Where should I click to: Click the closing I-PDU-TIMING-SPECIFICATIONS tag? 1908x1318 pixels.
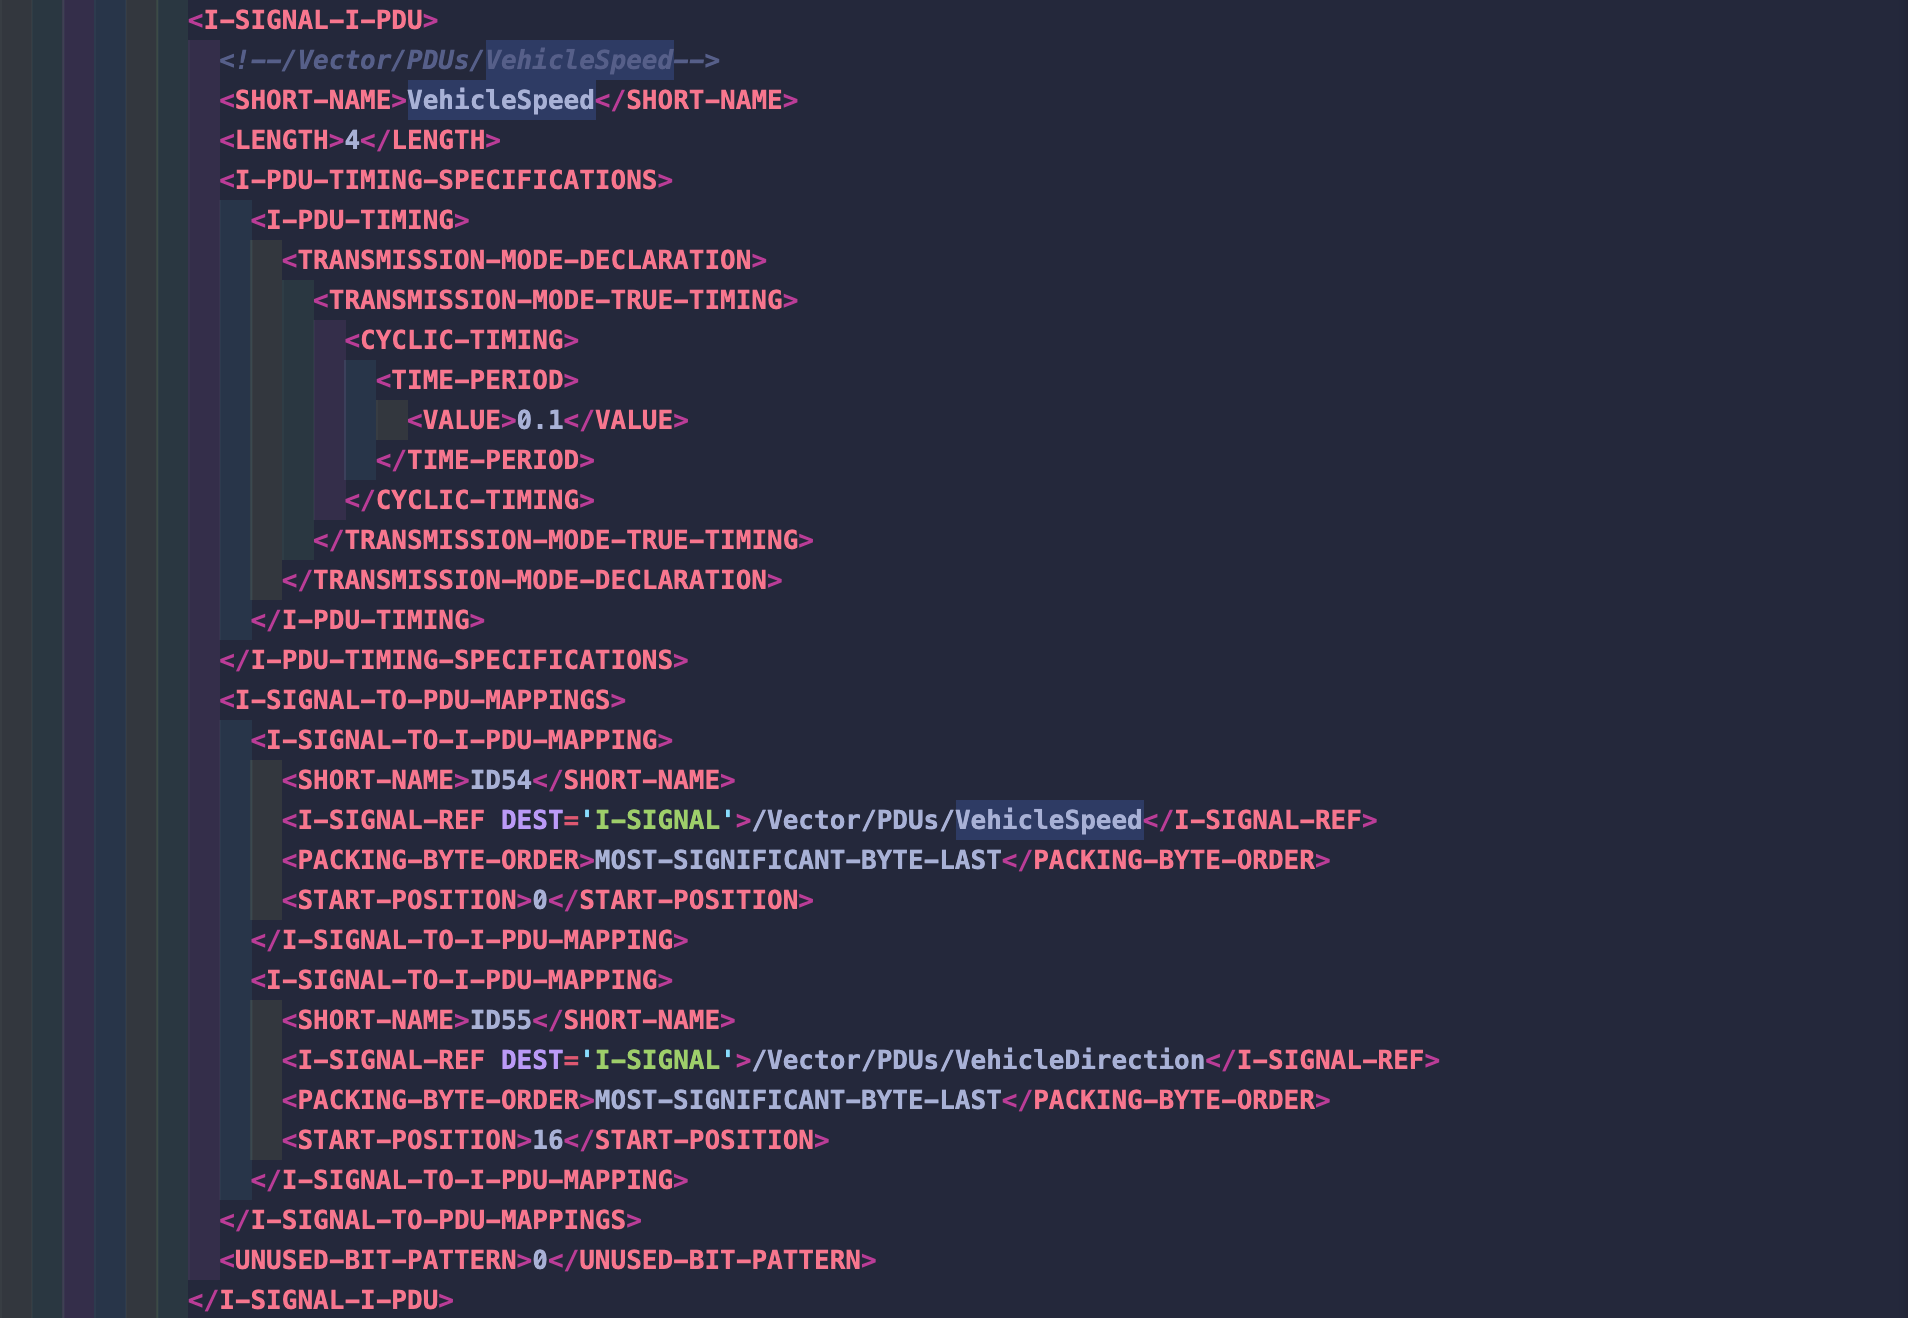pos(454,660)
